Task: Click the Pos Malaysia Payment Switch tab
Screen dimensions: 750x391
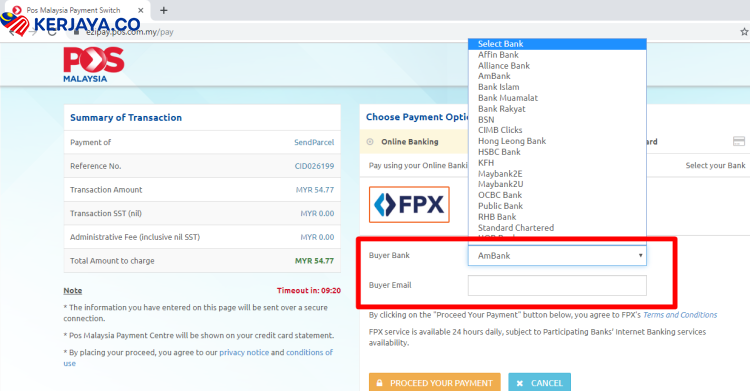Action: point(77,10)
